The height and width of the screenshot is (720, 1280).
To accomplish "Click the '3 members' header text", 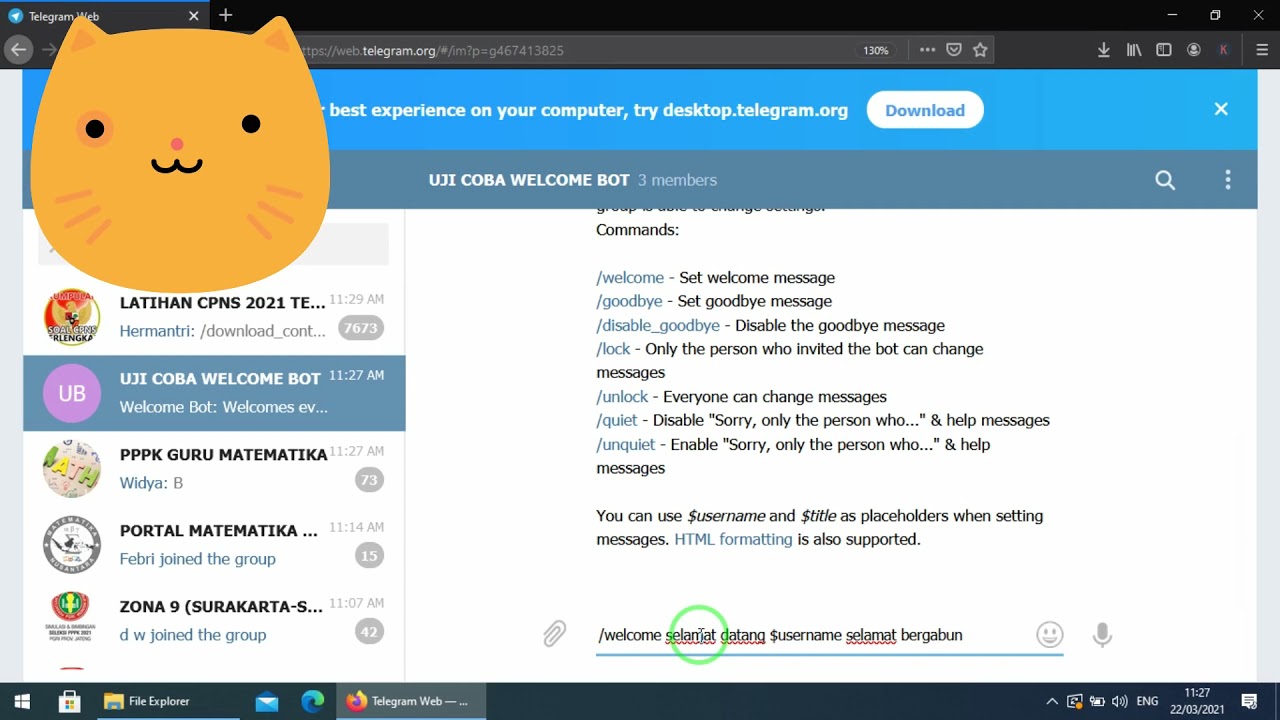I will pos(678,180).
